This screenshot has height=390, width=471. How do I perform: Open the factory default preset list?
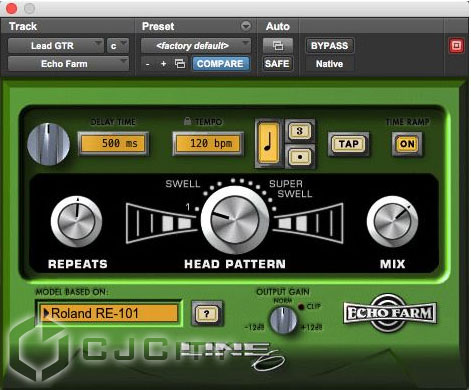pos(196,46)
